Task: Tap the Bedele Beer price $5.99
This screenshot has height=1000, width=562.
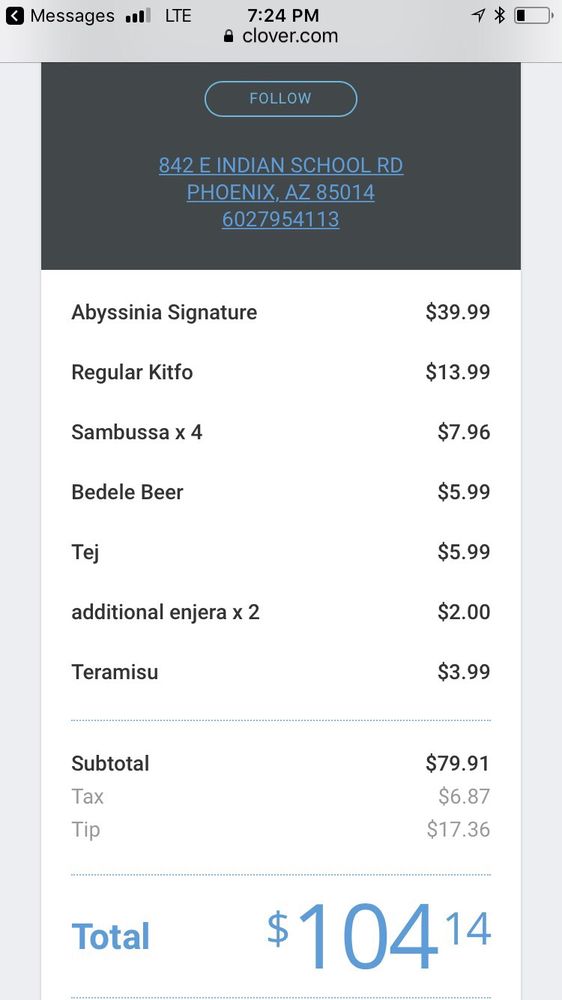Action: [x=464, y=492]
